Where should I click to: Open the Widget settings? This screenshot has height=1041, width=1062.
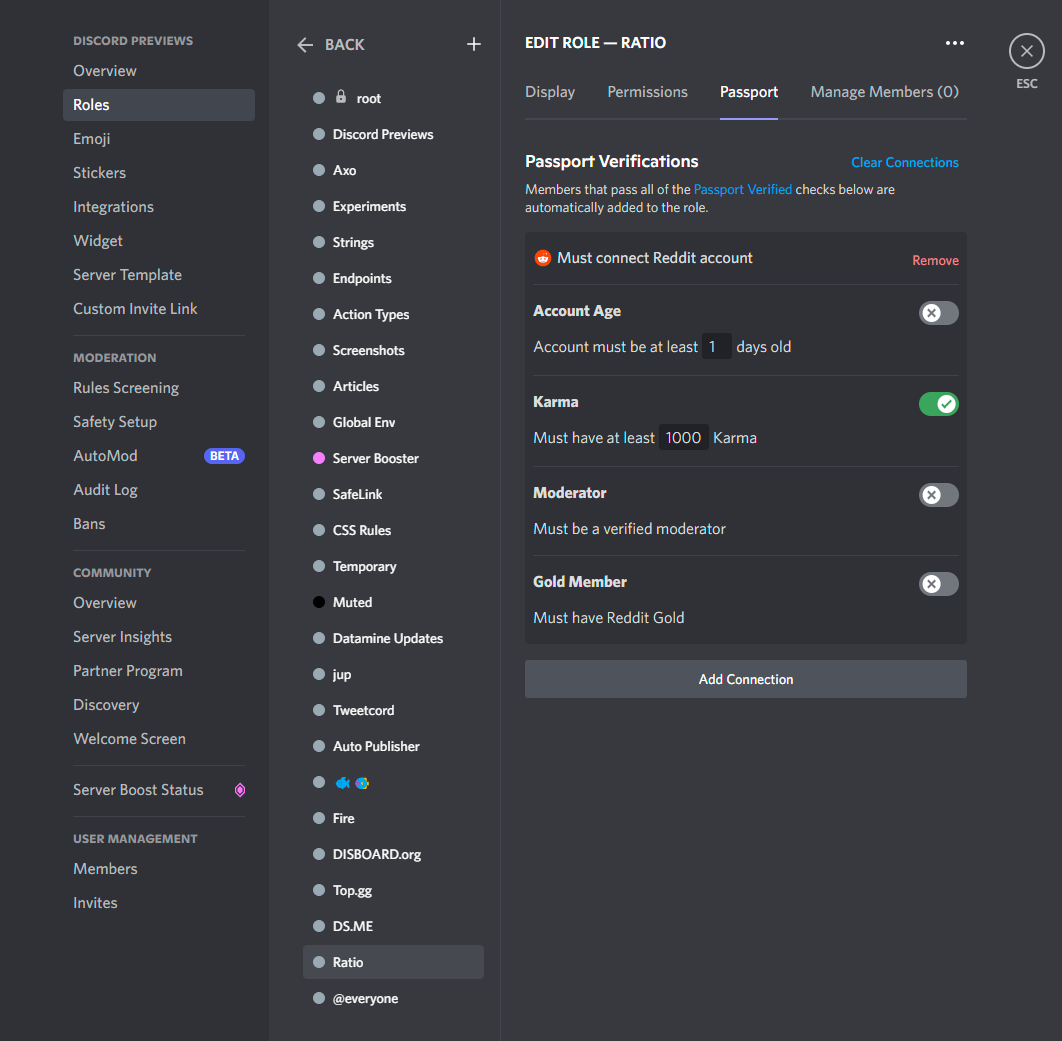(159, 241)
